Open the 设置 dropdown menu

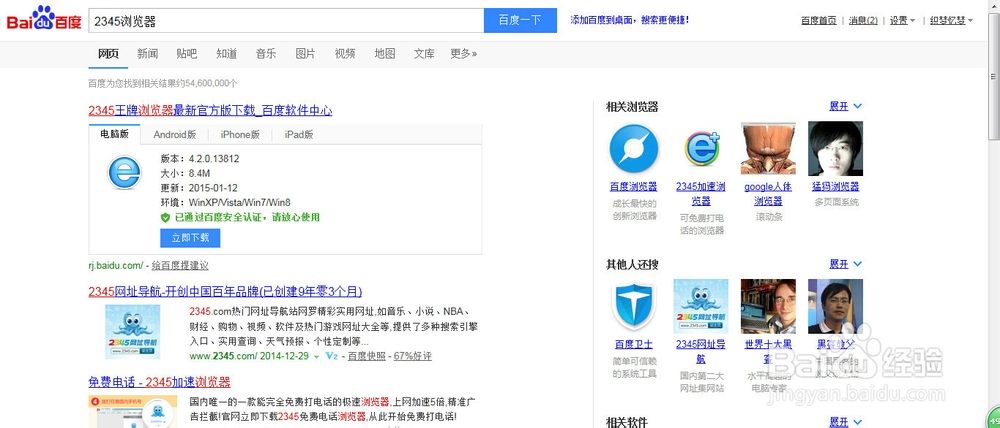(x=902, y=20)
